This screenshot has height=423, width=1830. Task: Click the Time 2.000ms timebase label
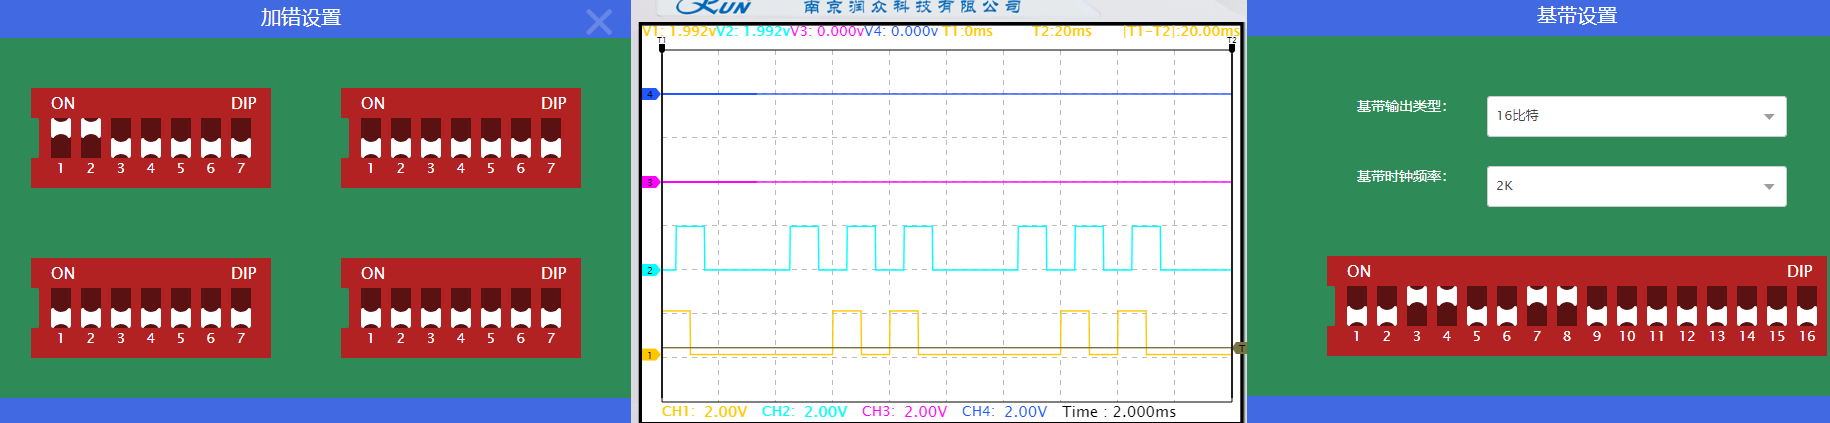coord(1118,412)
